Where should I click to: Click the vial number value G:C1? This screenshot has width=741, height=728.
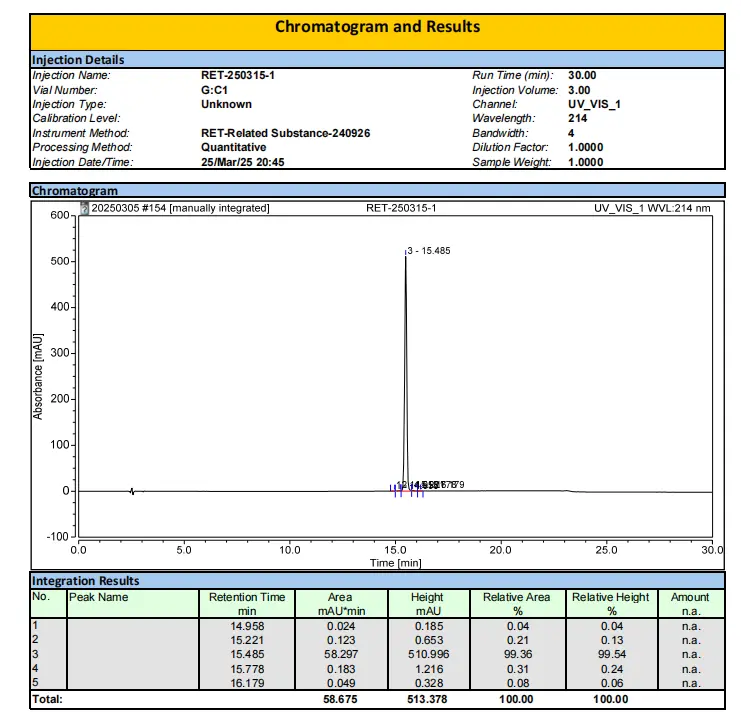[x=214, y=89]
